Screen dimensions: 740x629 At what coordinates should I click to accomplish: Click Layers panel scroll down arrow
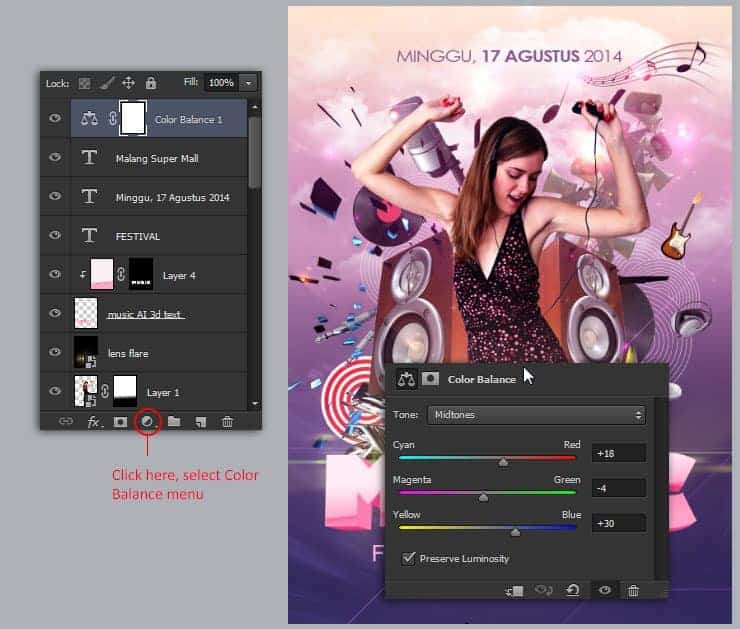[255, 404]
